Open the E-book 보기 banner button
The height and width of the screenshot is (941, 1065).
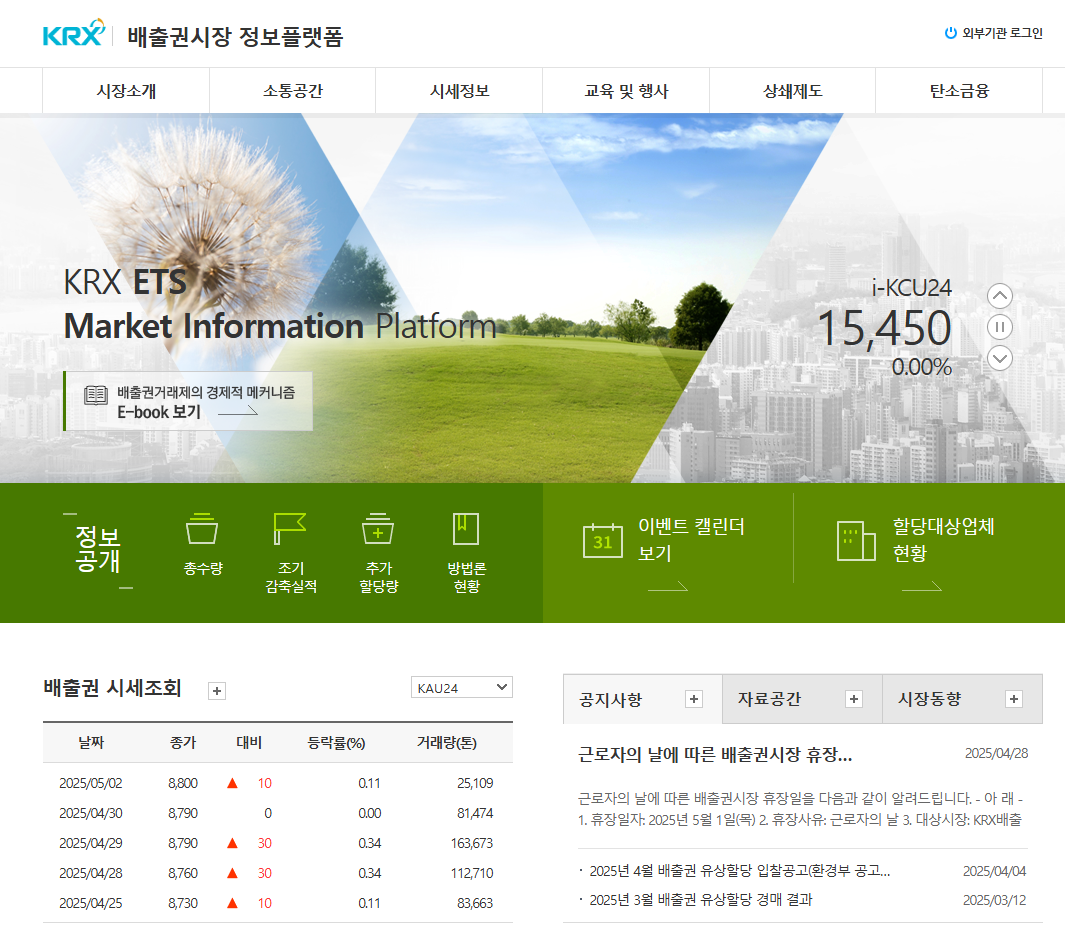pos(188,401)
